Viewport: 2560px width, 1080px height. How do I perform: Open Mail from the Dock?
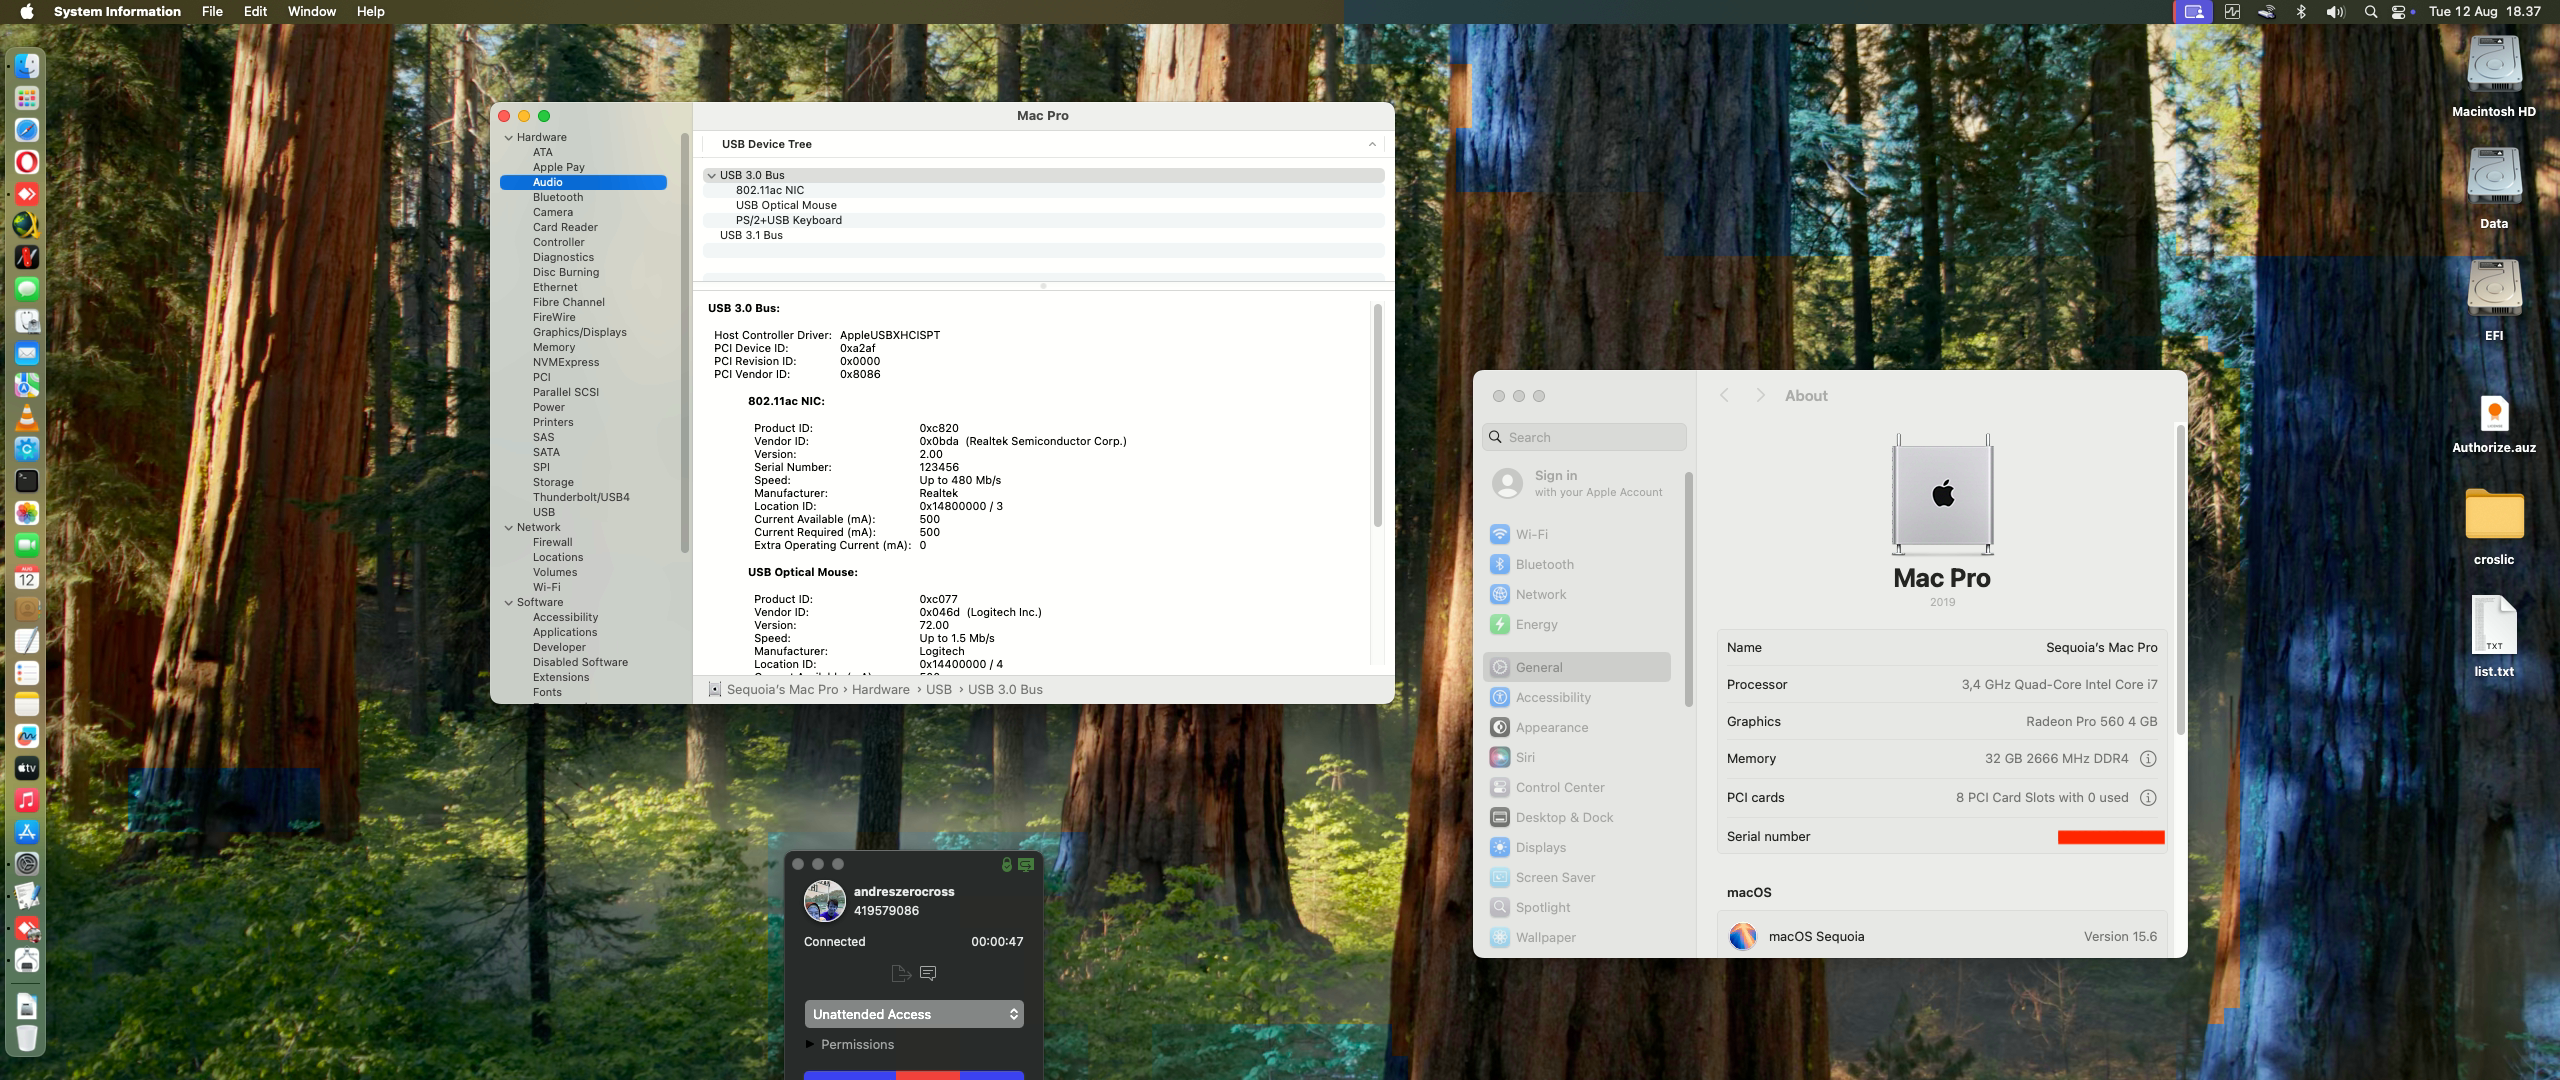[27, 353]
